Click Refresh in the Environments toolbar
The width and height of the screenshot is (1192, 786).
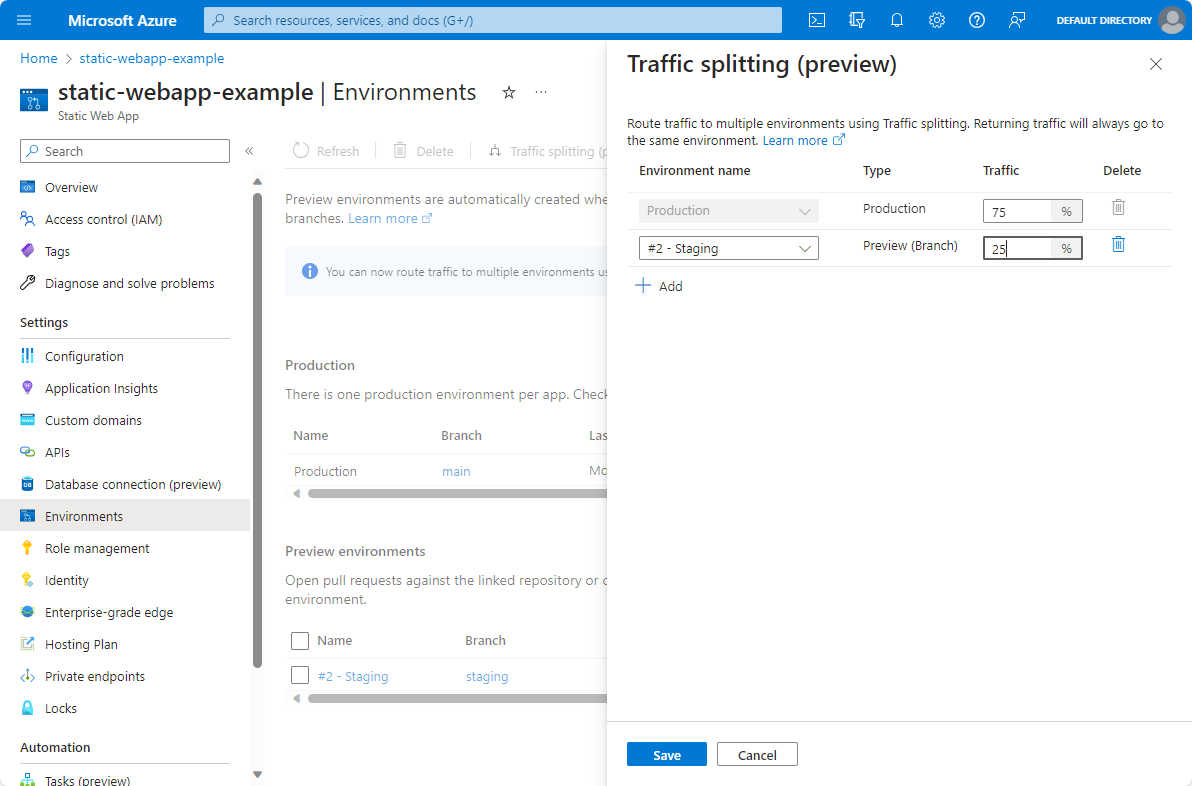[326, 151]
